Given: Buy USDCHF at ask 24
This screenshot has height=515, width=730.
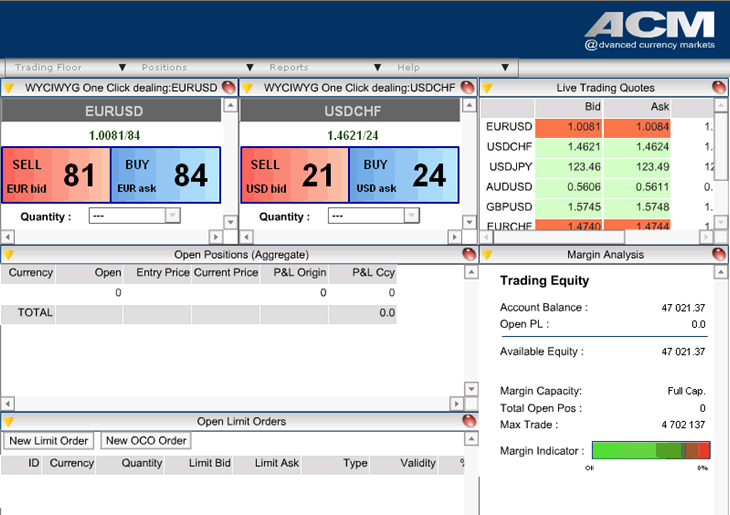Looking at the screenshot, I should point(404,175).
